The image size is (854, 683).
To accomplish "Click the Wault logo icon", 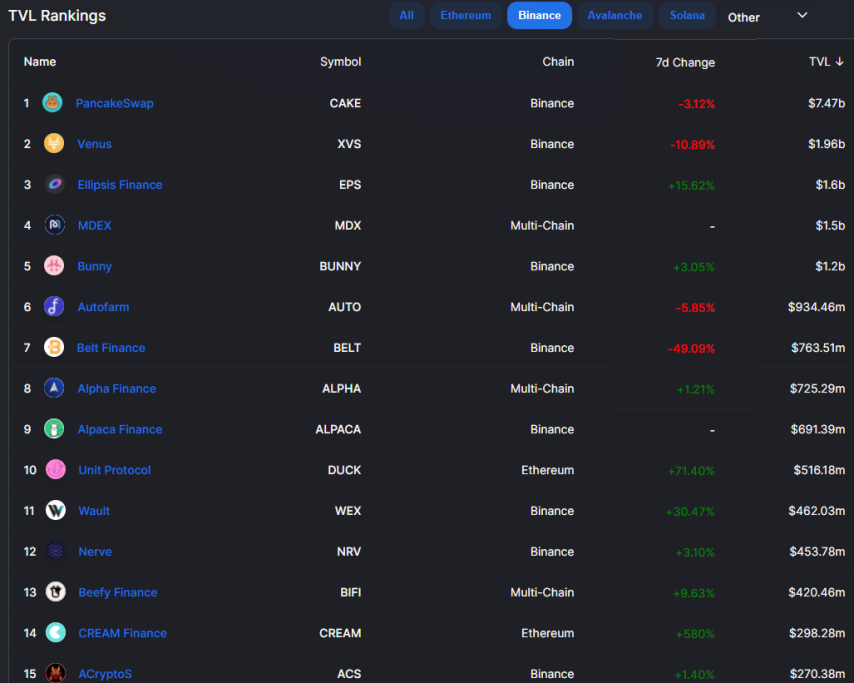I will click(x=56, y=510).
